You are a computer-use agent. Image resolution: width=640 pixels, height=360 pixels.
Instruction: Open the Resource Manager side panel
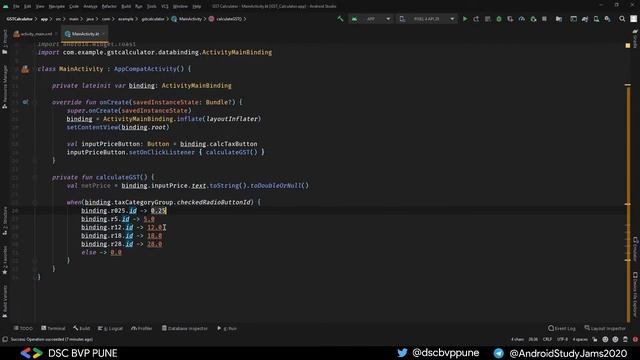(x=5, y=87)
